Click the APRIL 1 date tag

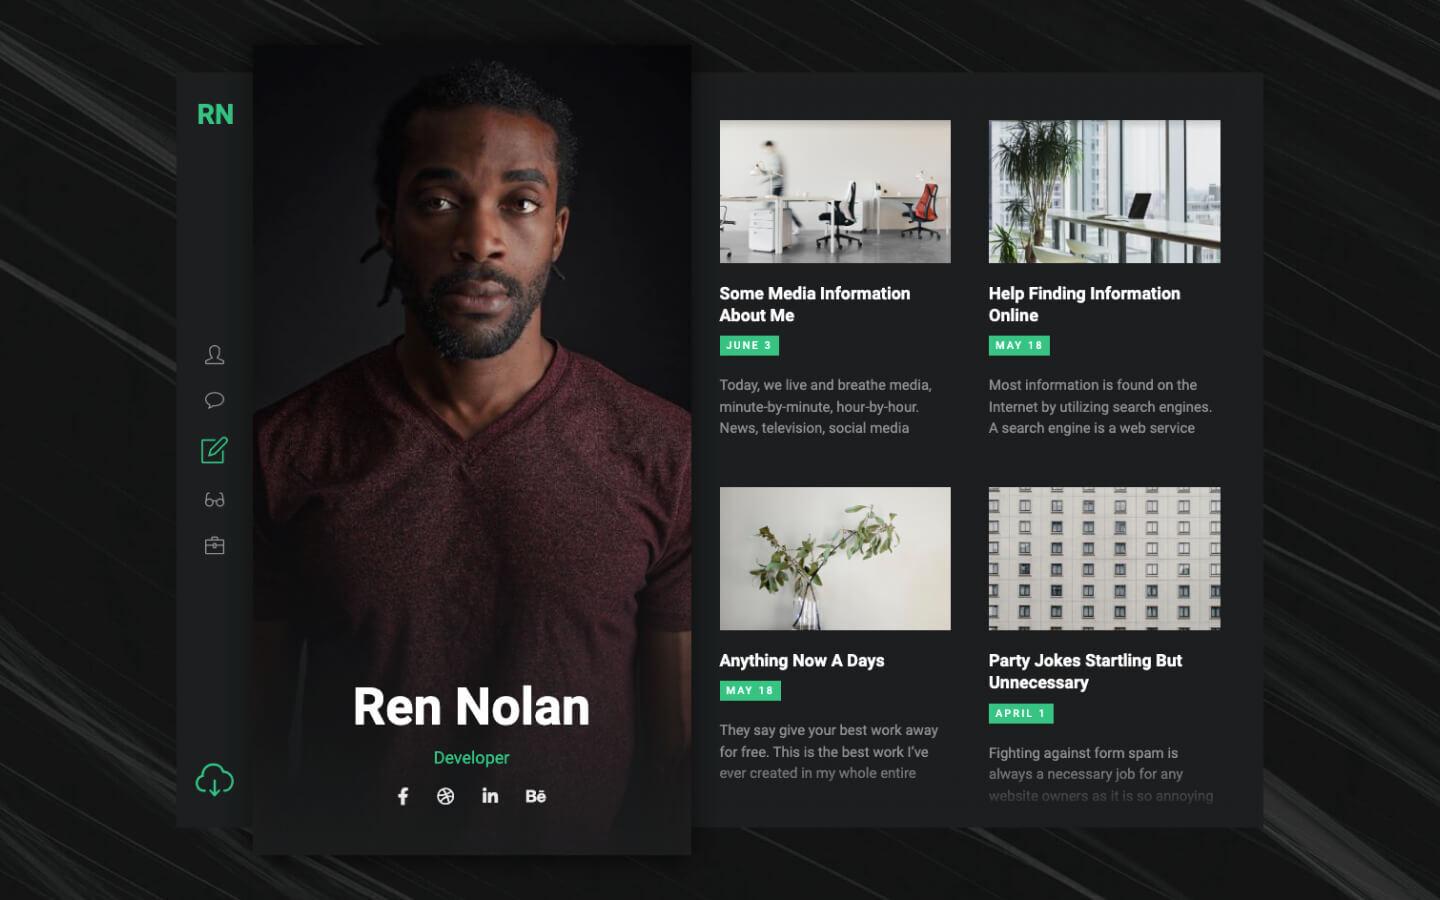pyautogui.click(x=1021, y=713)
